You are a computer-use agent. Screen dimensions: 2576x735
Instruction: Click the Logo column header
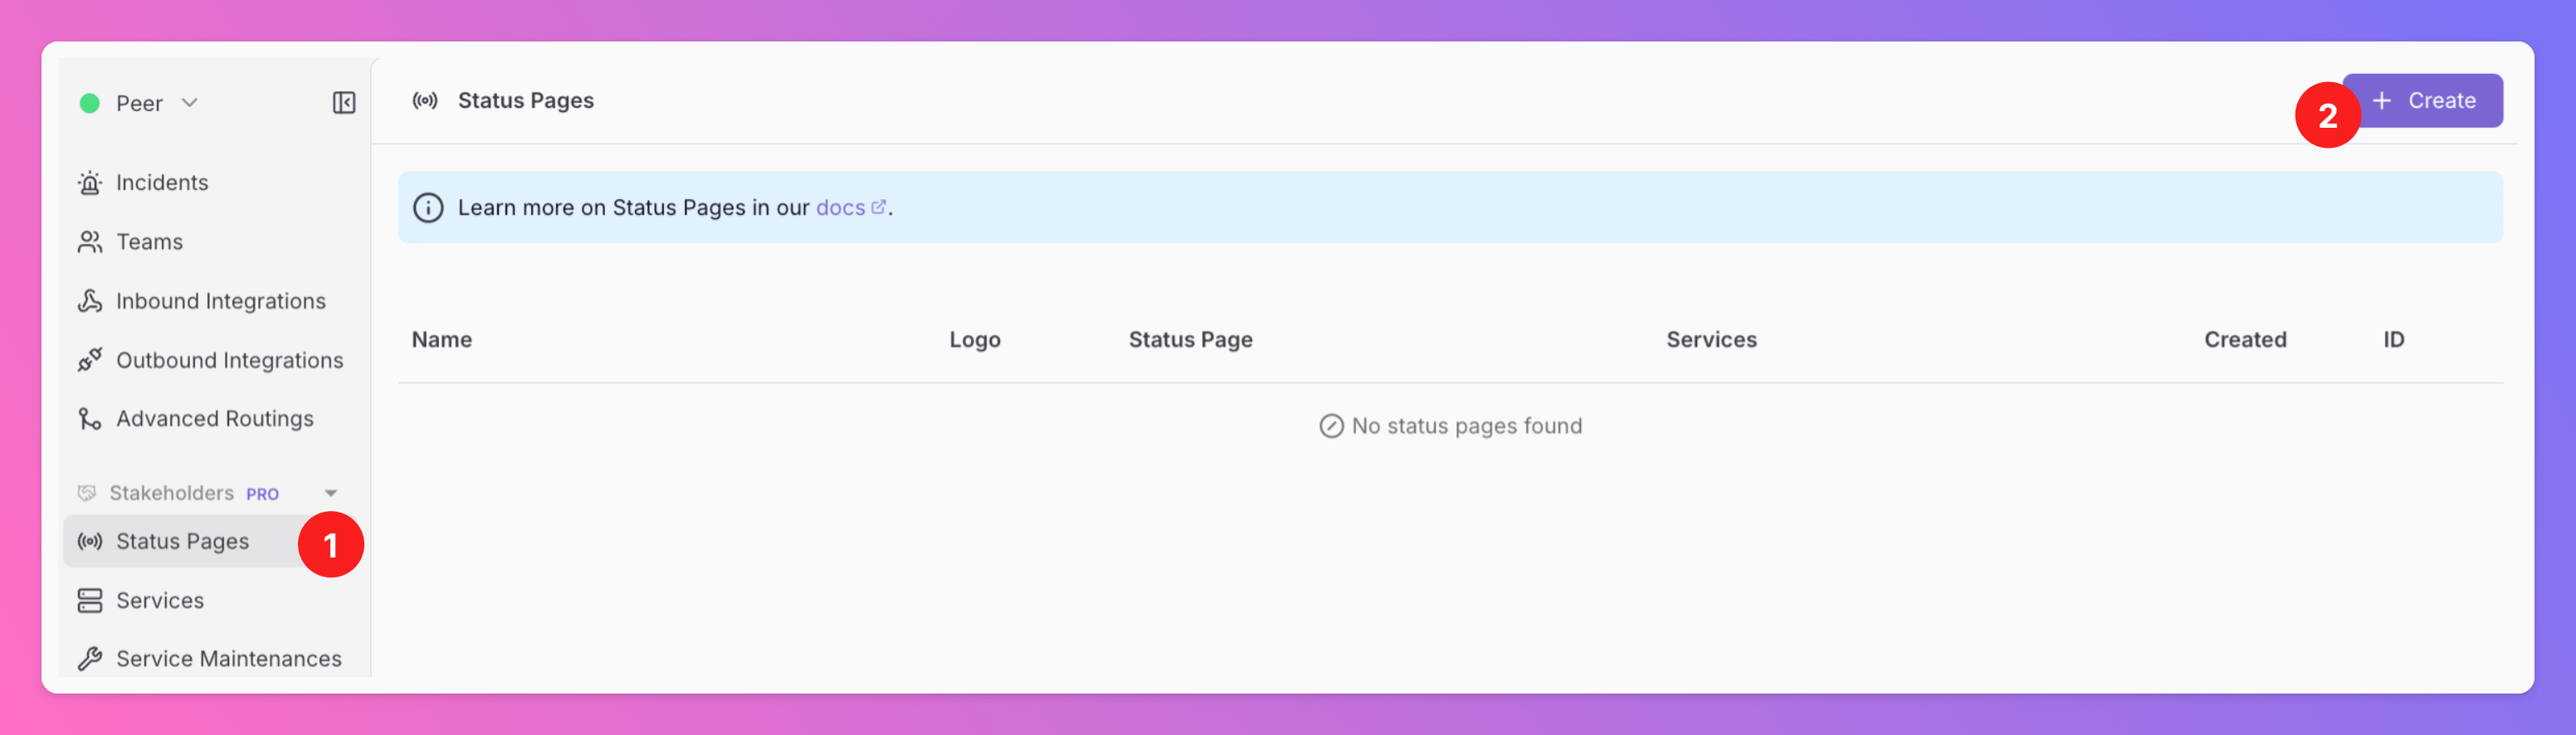pos(975,340)
